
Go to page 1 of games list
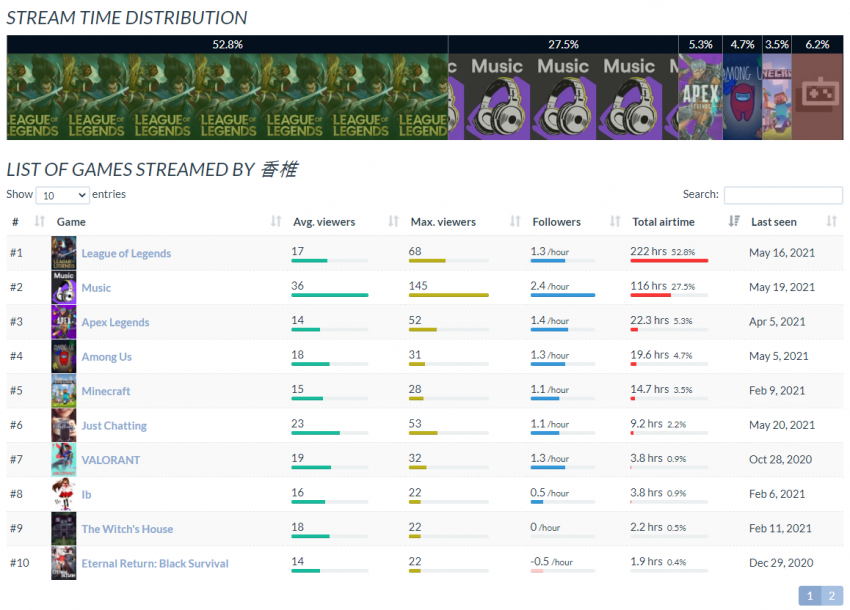pyautogui.click(x=810, y=596)
